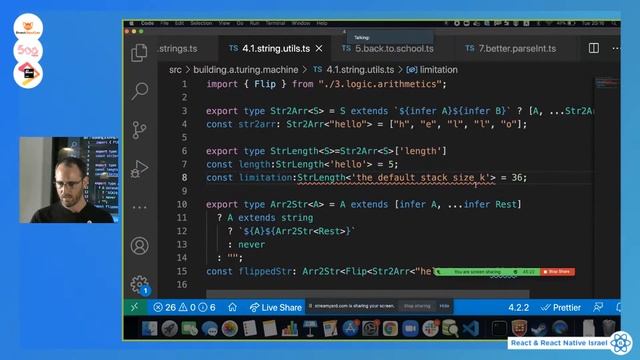
Task: Click Prettier in the status bar
Action: (x=560, y=307)
